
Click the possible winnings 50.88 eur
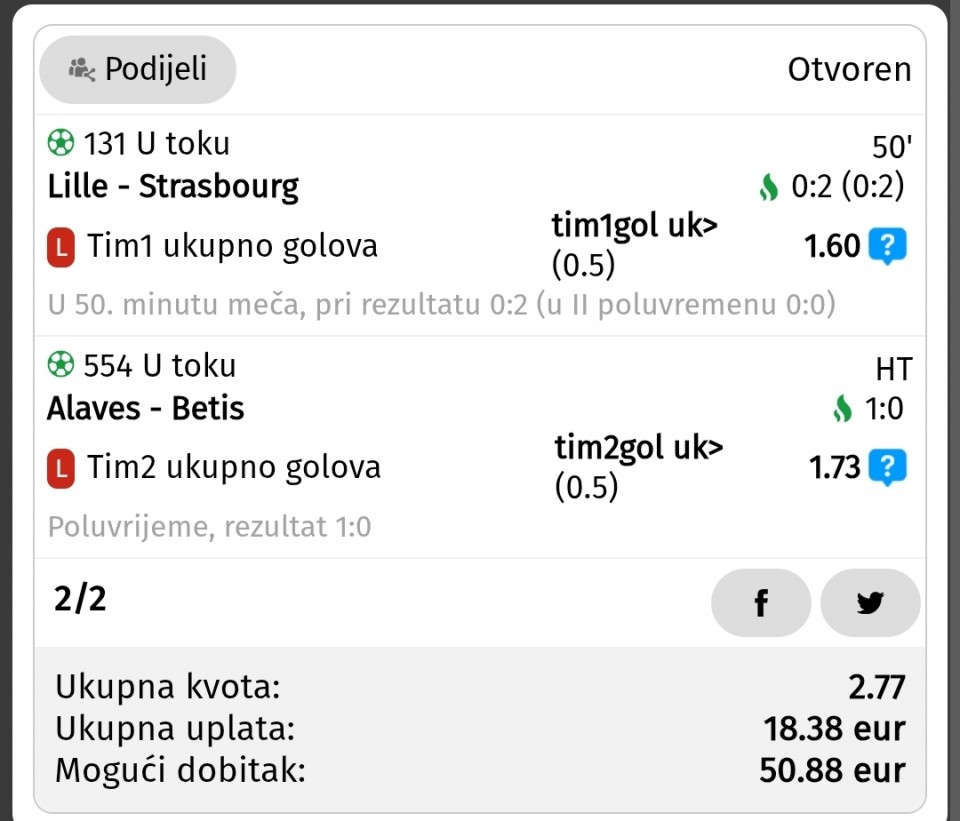click(832, 771)
